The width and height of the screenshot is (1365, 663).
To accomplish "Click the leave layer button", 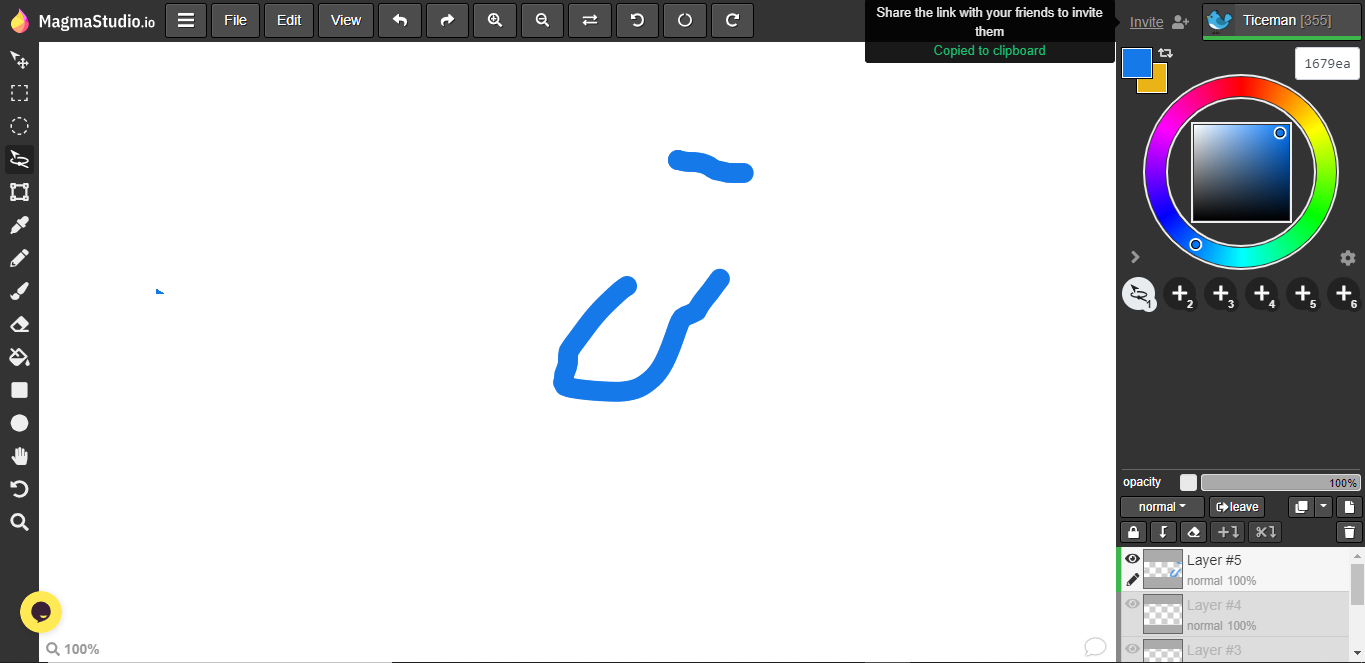I will [1237, 507].
